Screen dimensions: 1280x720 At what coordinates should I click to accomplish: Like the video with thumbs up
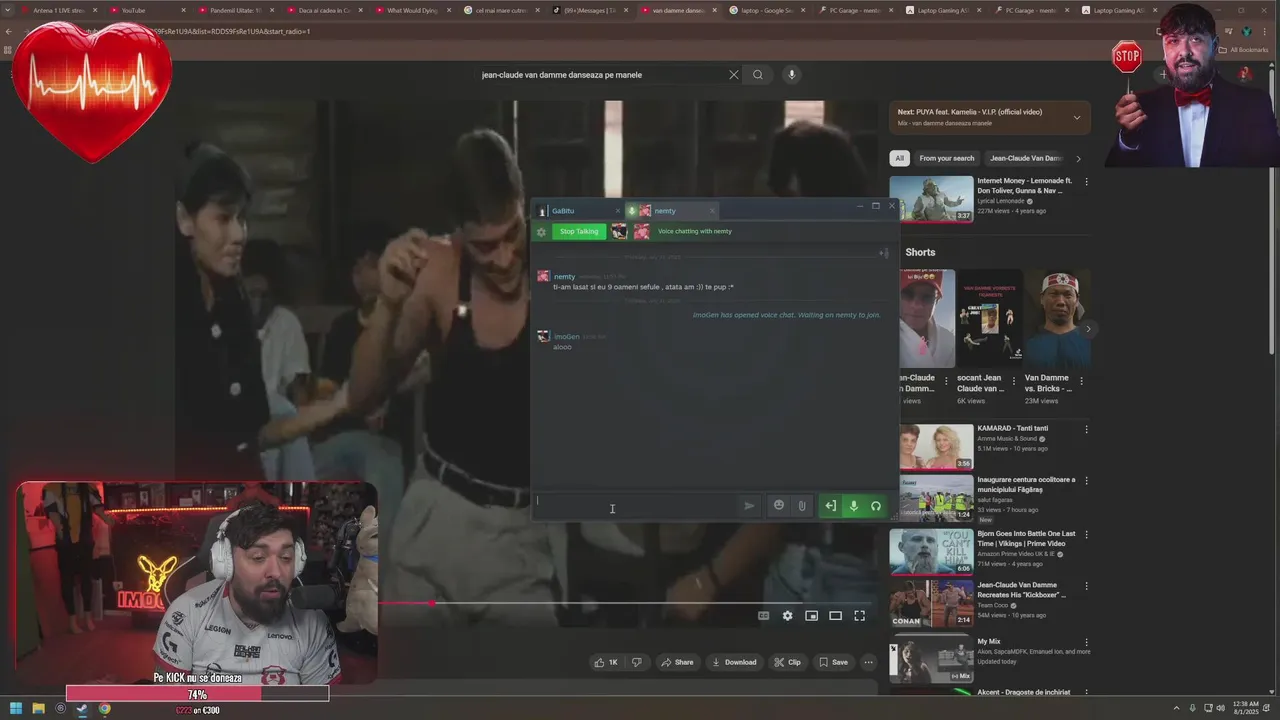606,662
